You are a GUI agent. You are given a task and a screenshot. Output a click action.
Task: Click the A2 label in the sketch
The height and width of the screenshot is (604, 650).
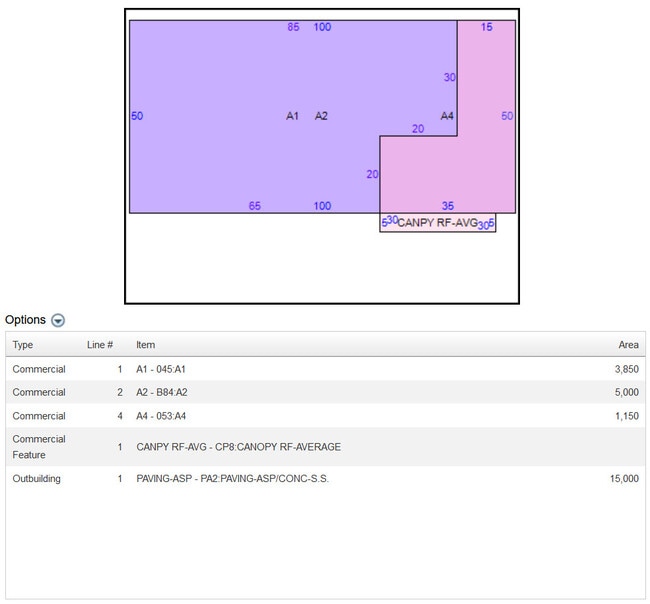[321, 116]
